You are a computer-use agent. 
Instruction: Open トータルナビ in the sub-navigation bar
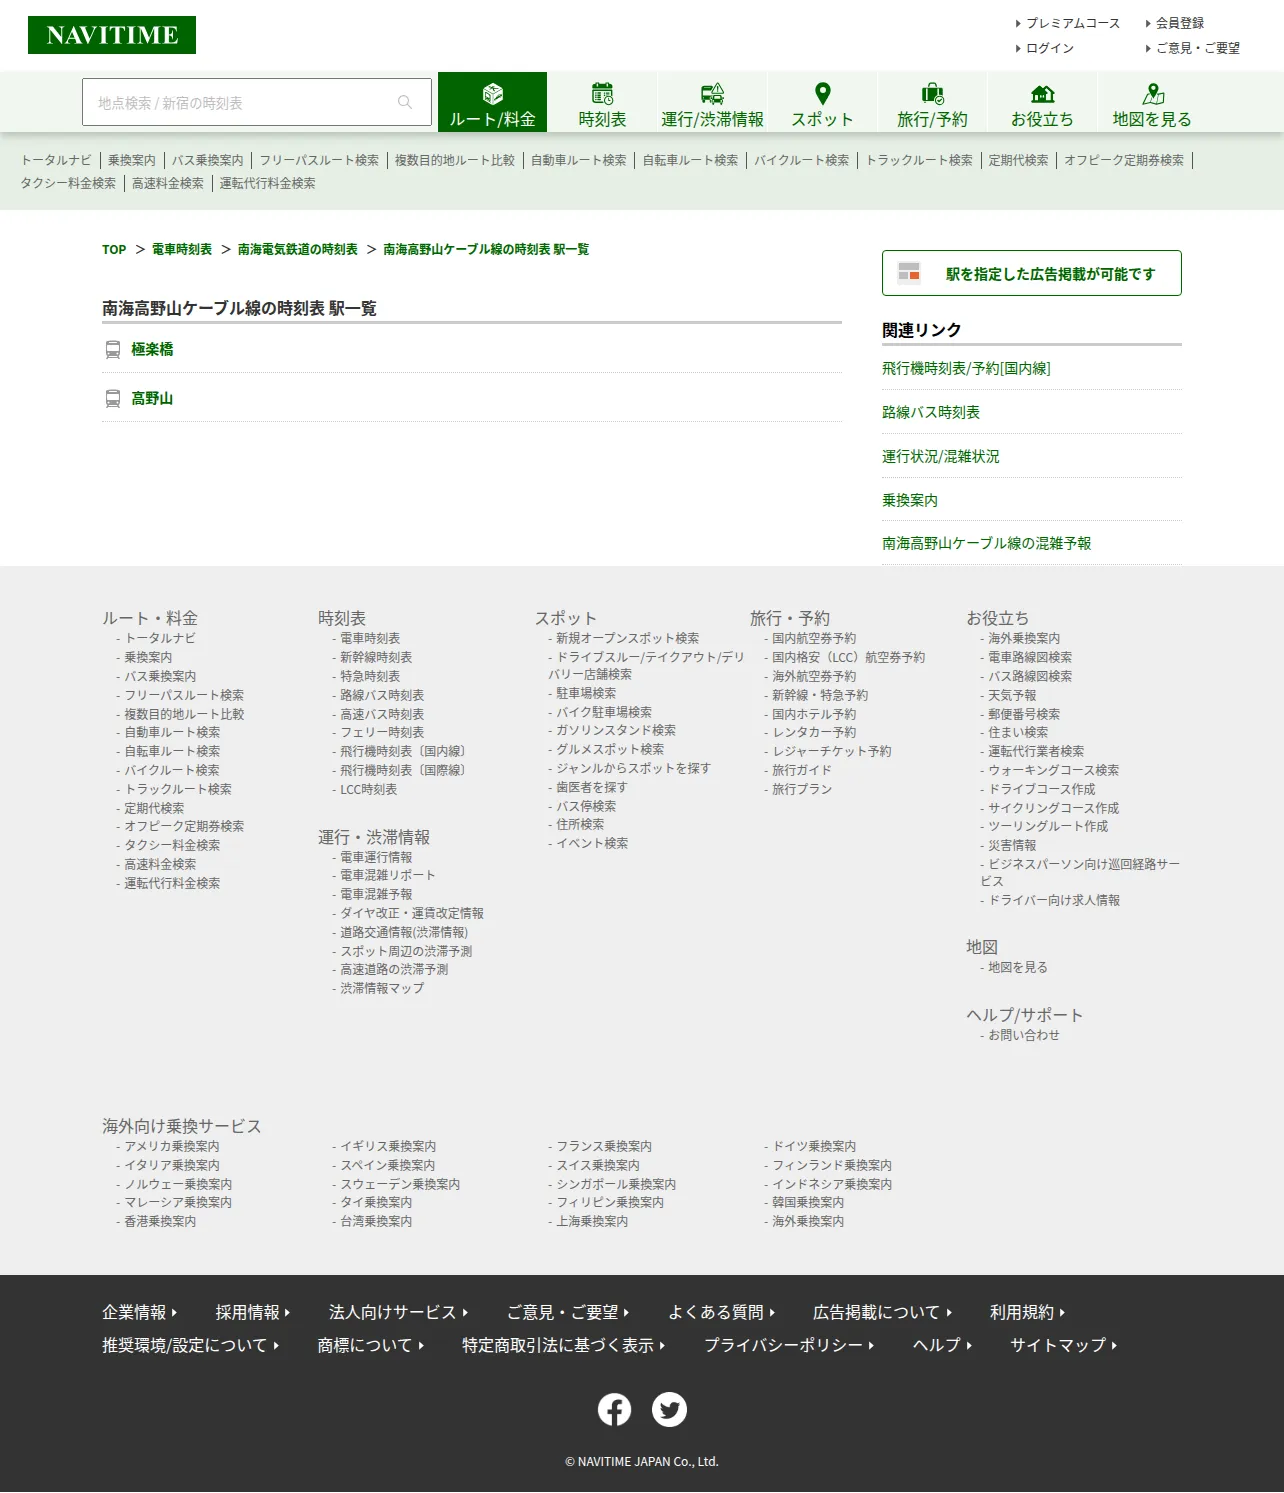(x=56, y=160)
